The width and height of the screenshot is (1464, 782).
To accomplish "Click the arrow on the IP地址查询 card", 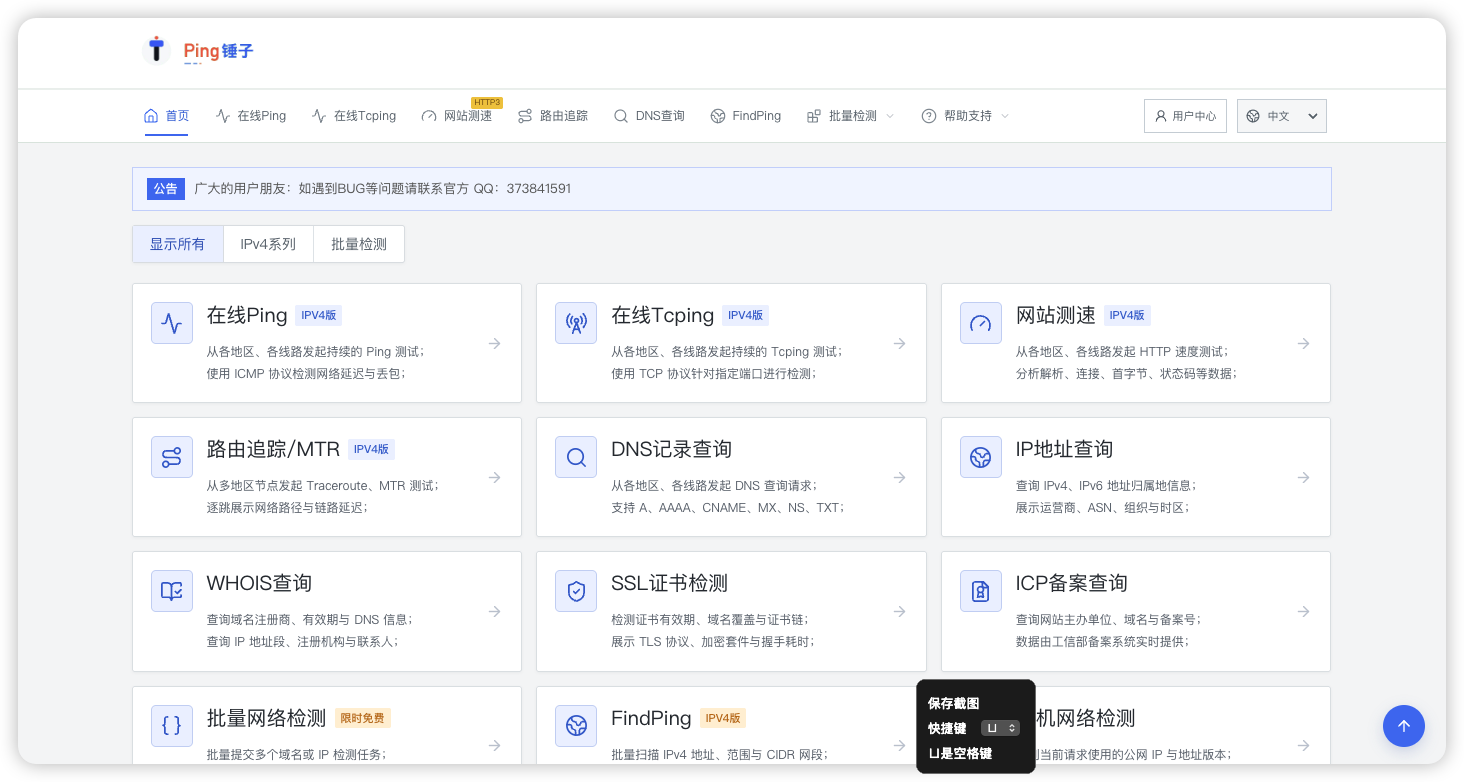I will click(x=1304, y=477).
